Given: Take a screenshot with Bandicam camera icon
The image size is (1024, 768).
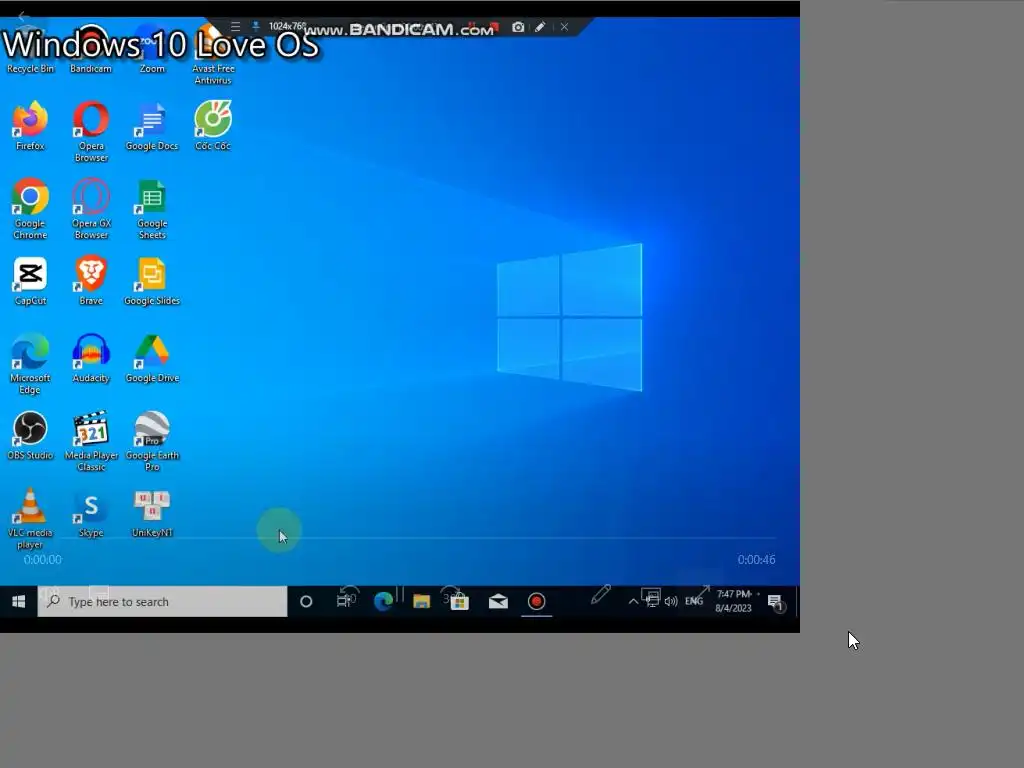Looking at the screenshot, I should coord(518,27).
